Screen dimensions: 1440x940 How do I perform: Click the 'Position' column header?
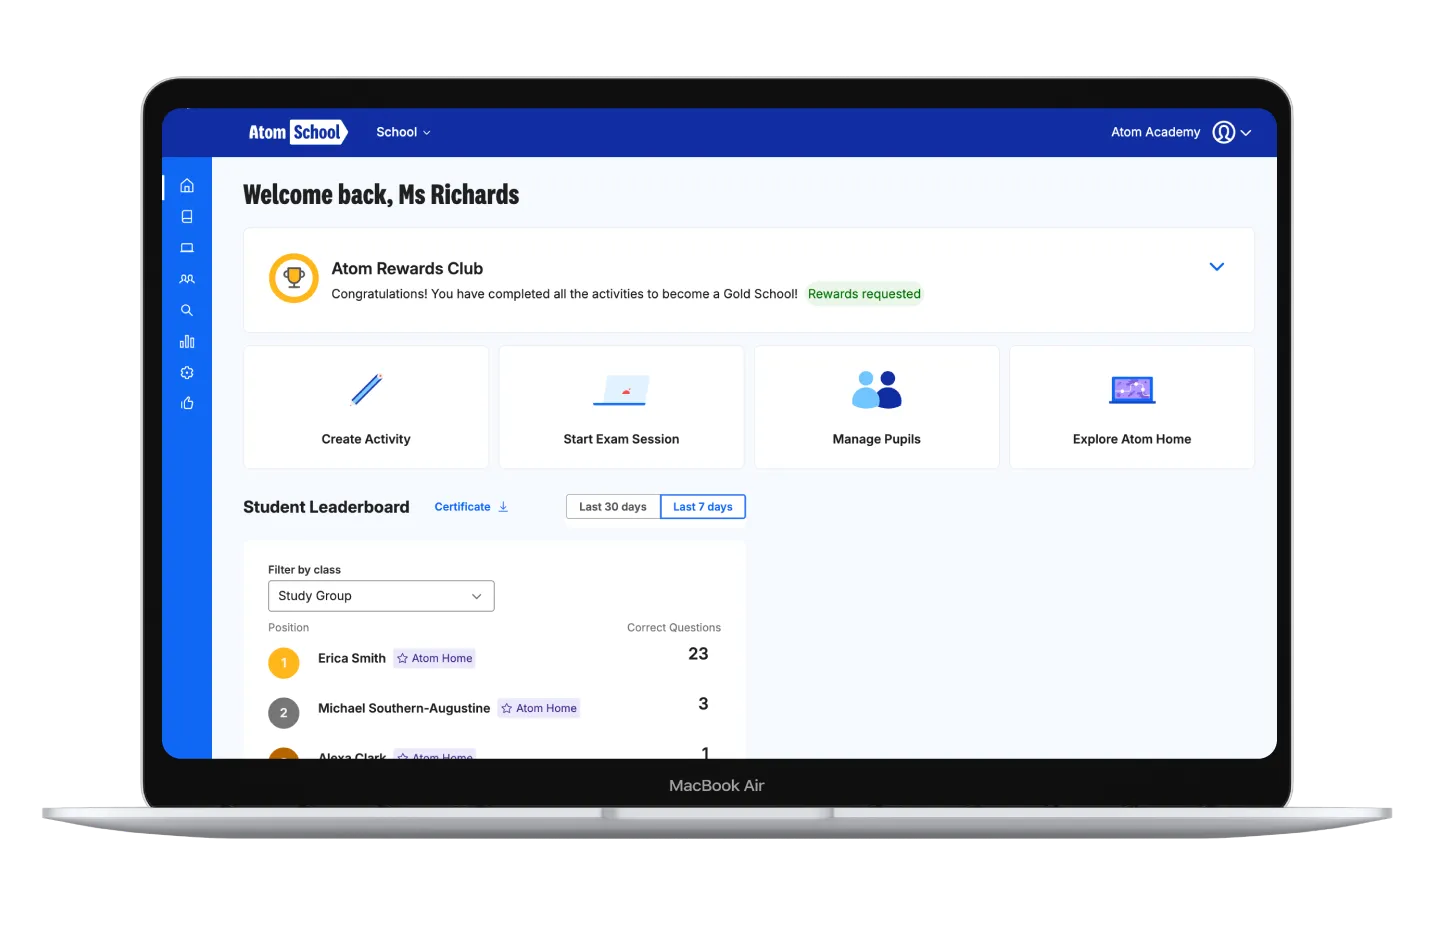coord(289,628)
